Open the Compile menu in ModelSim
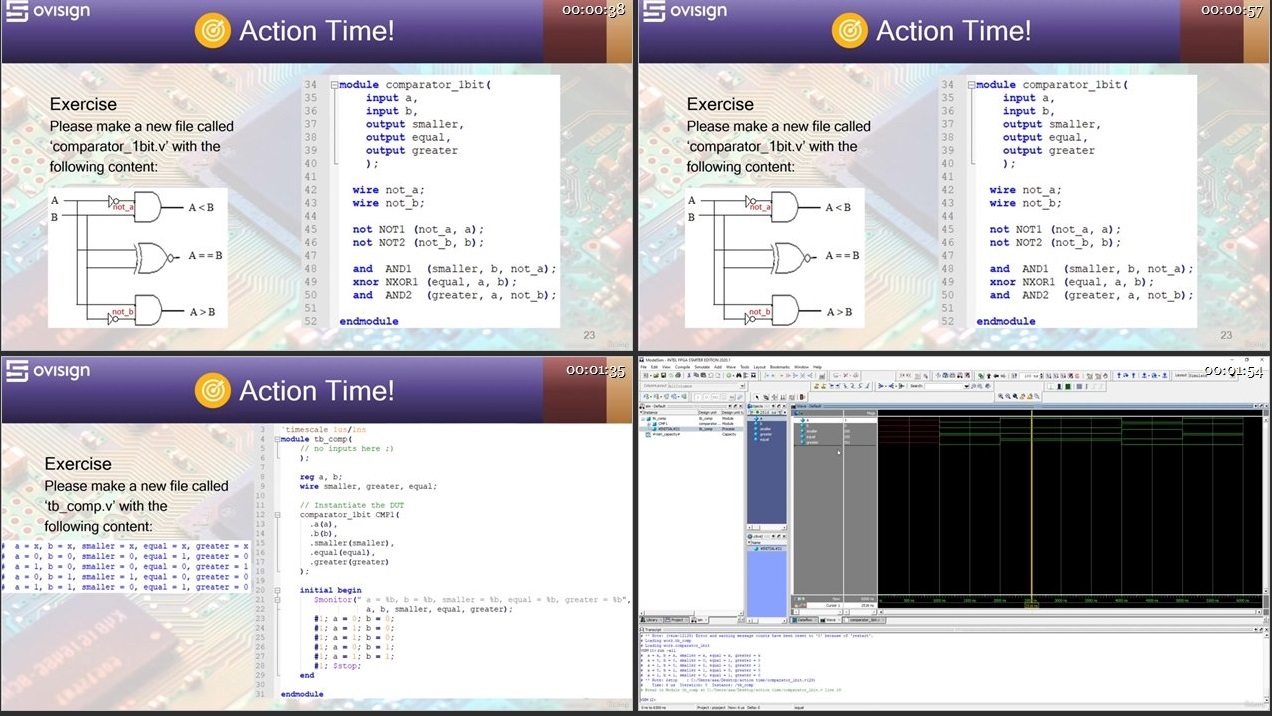 click(682, 367)
